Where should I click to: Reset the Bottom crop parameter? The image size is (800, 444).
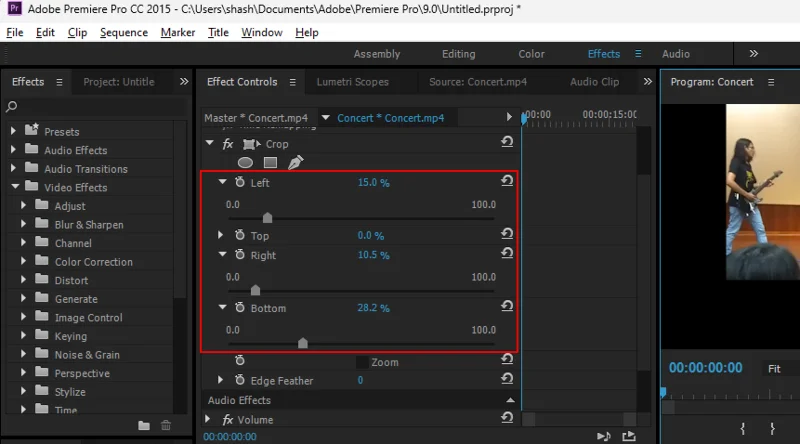click(507, 308)
